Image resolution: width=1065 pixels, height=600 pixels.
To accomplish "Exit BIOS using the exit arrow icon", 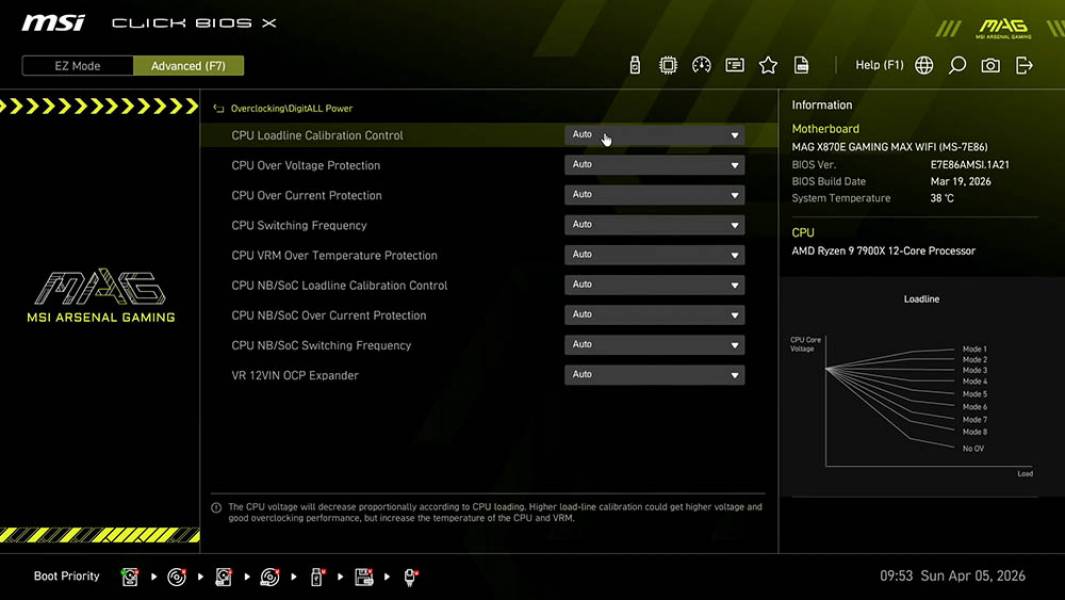I will click(1022, 64).
